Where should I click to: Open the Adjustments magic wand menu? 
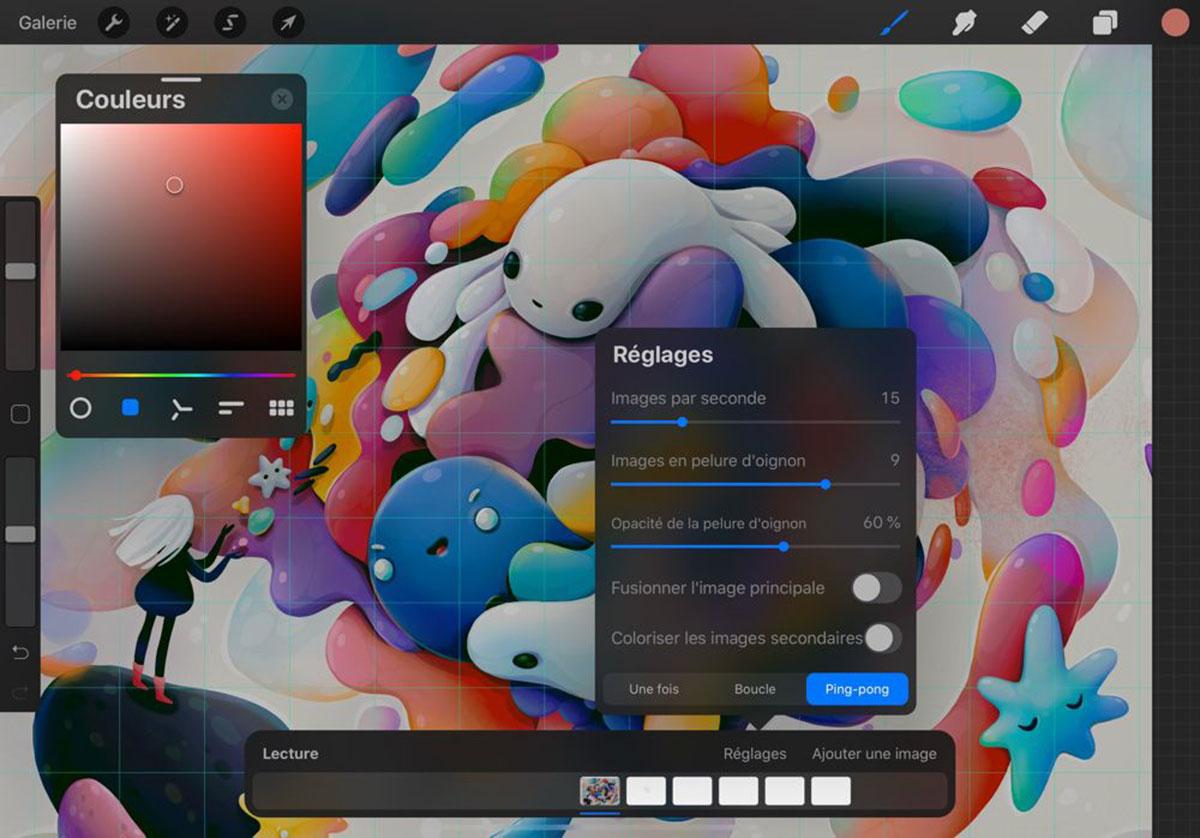click(x=172, y=22)
